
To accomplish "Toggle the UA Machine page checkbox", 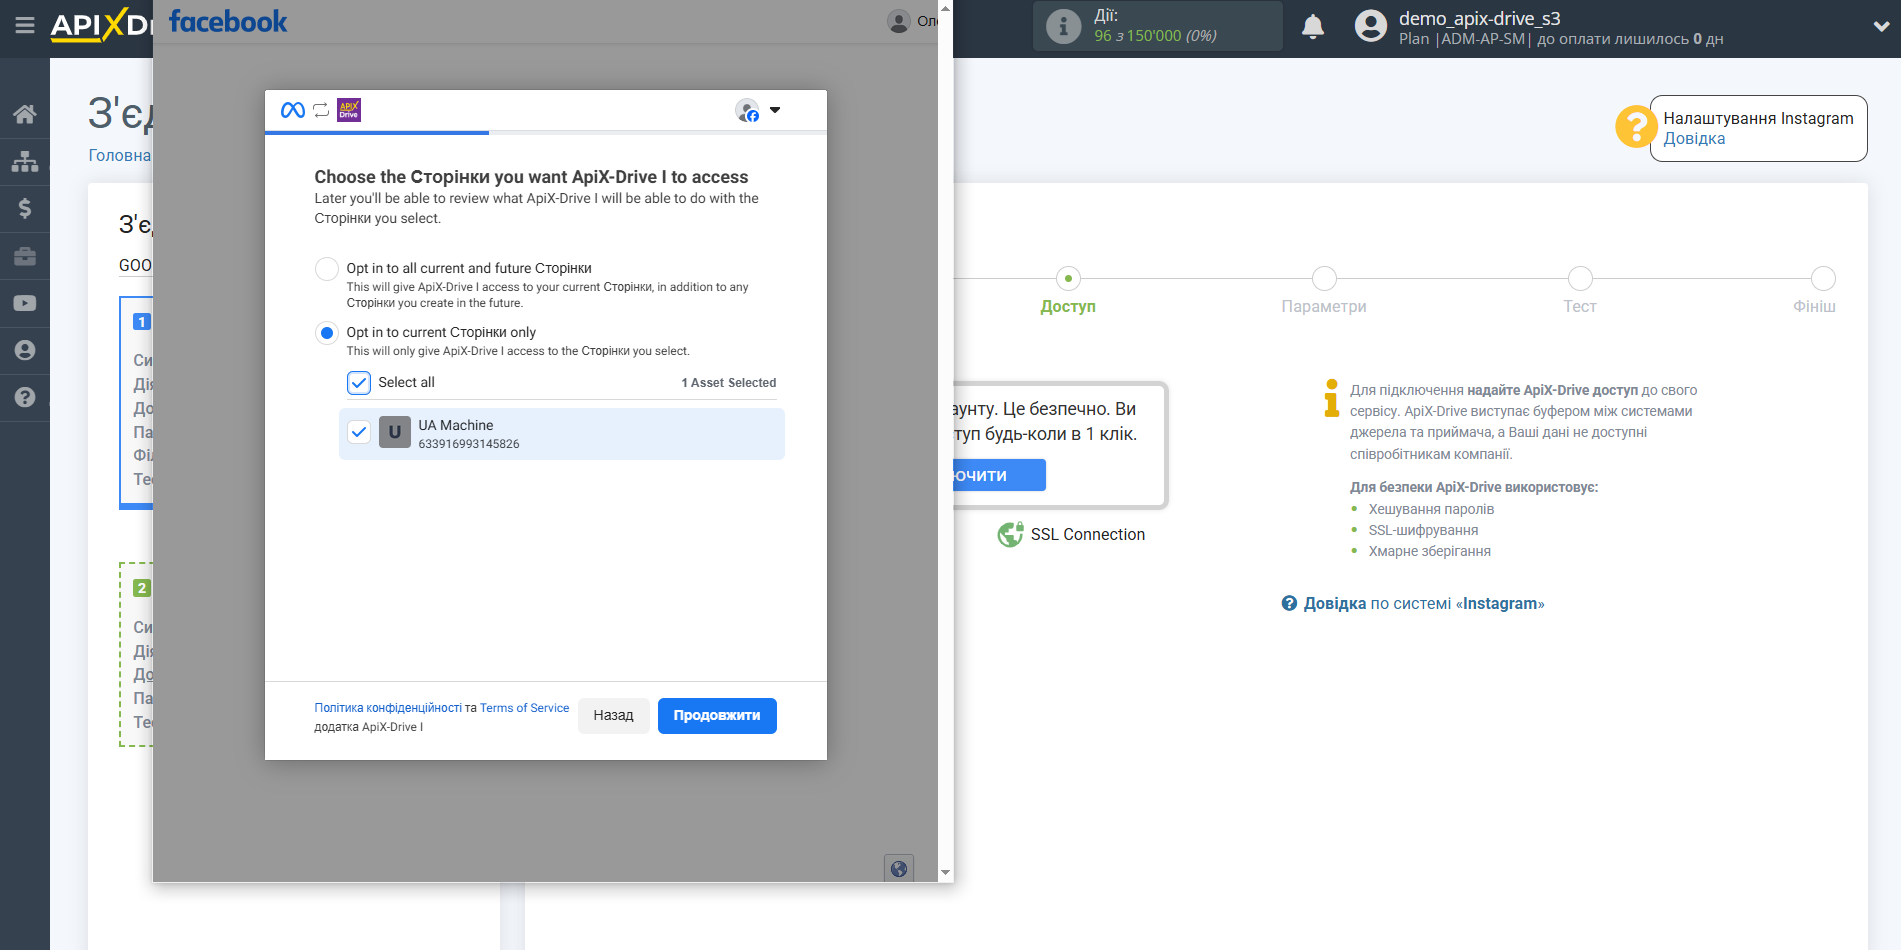I will (359, 432).
